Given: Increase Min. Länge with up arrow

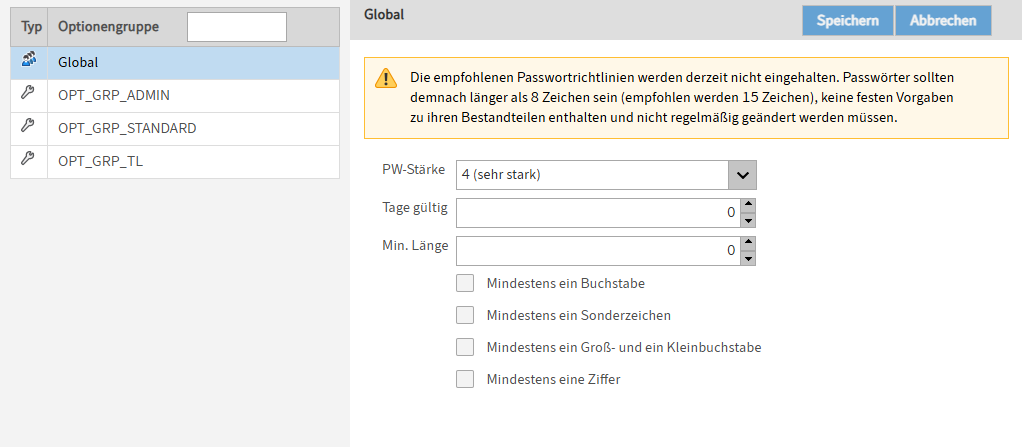Looking at the screenshot, I should (x=749, y=243).
